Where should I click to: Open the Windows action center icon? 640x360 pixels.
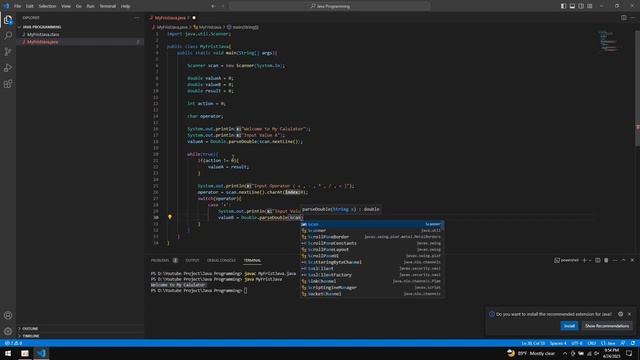click(x=629, y=353)
